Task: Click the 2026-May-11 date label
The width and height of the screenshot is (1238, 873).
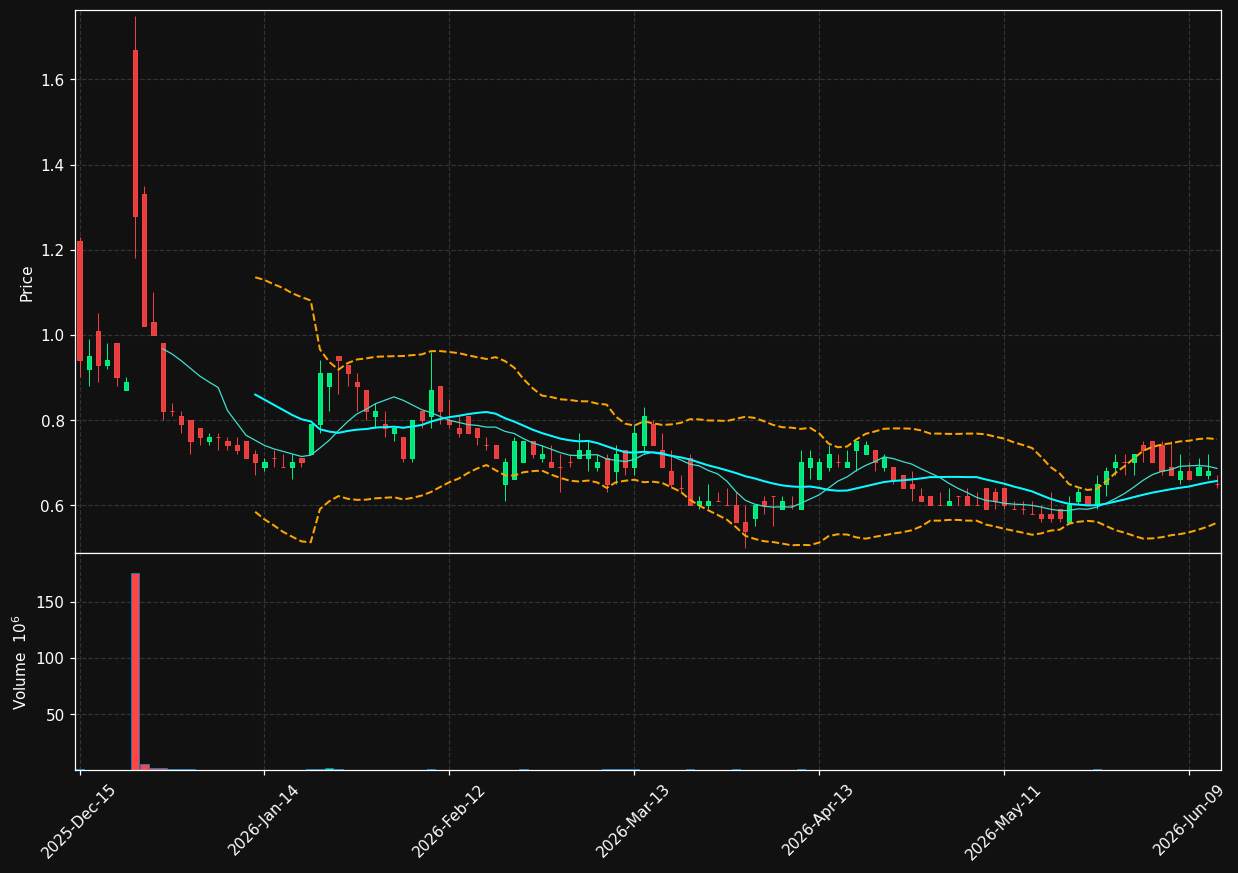Action: (1003, 821)
